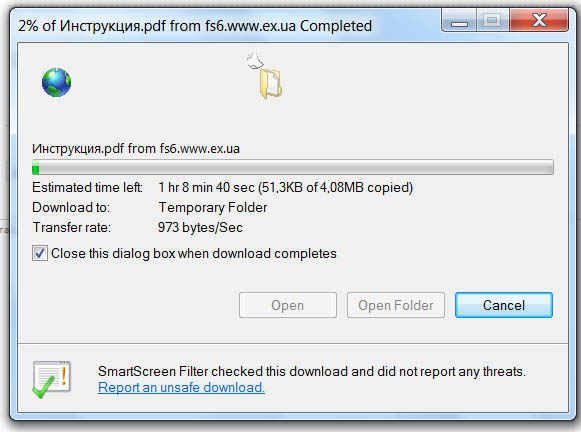Viewport: 581px width, 432px height.
Task: Click the Temporary Folder destination text
Action: pos(213,207)
